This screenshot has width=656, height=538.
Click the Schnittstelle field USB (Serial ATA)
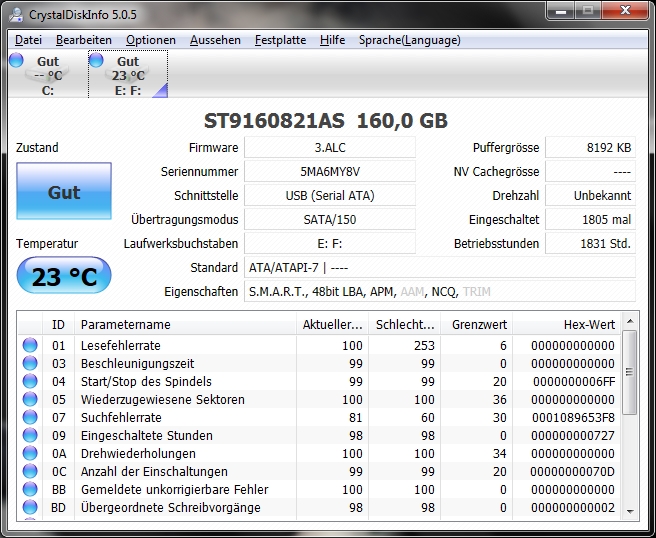(330, 195)
